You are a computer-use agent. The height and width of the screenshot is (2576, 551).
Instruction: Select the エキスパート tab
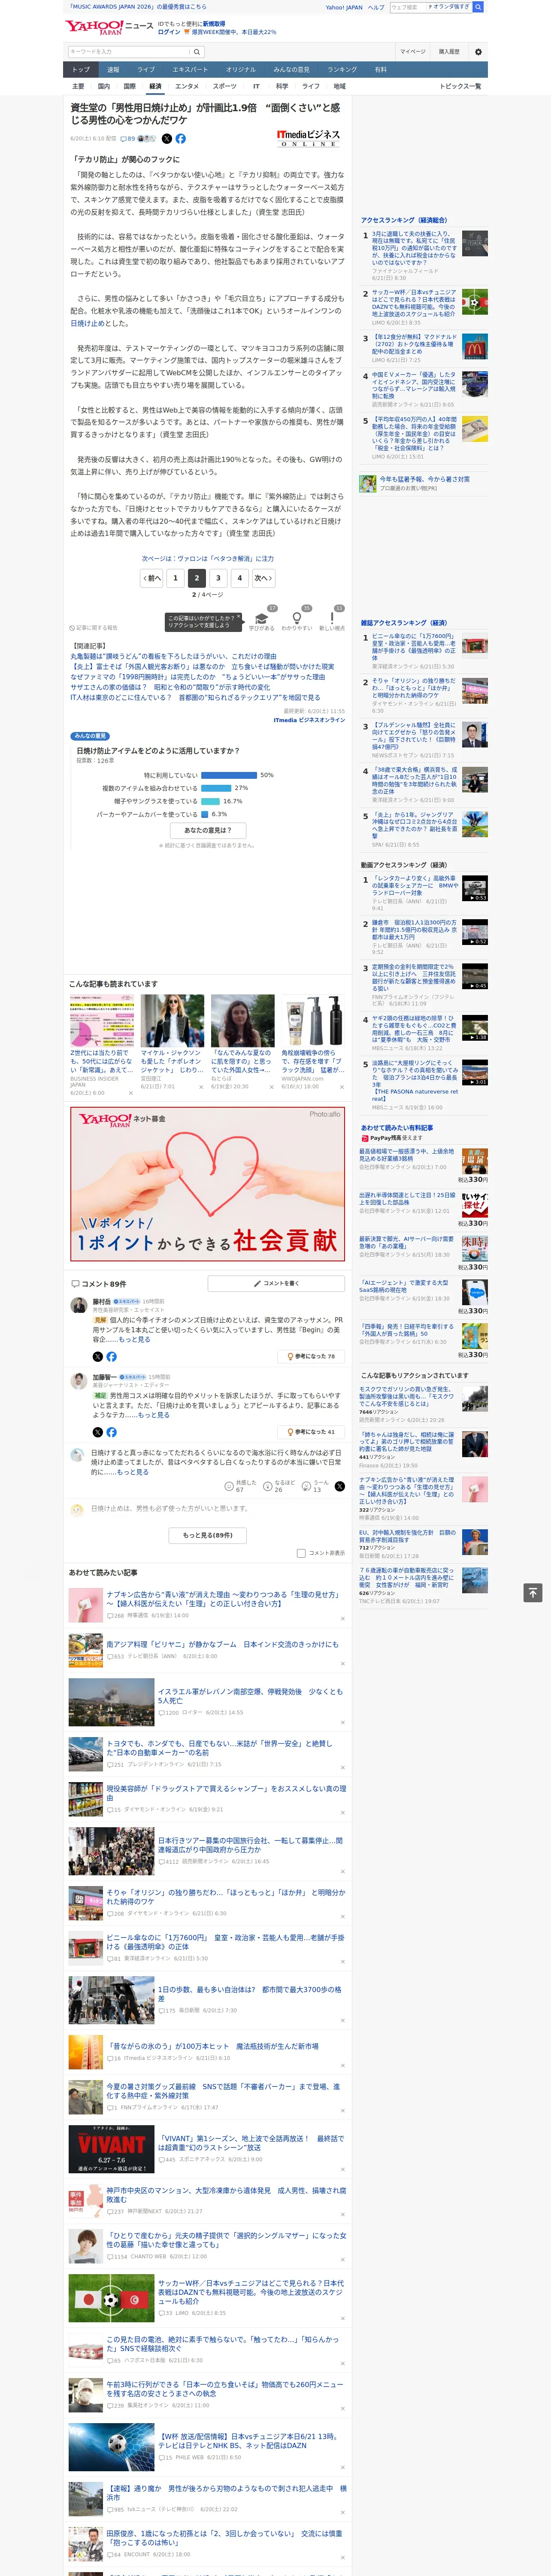click(190, 70)
